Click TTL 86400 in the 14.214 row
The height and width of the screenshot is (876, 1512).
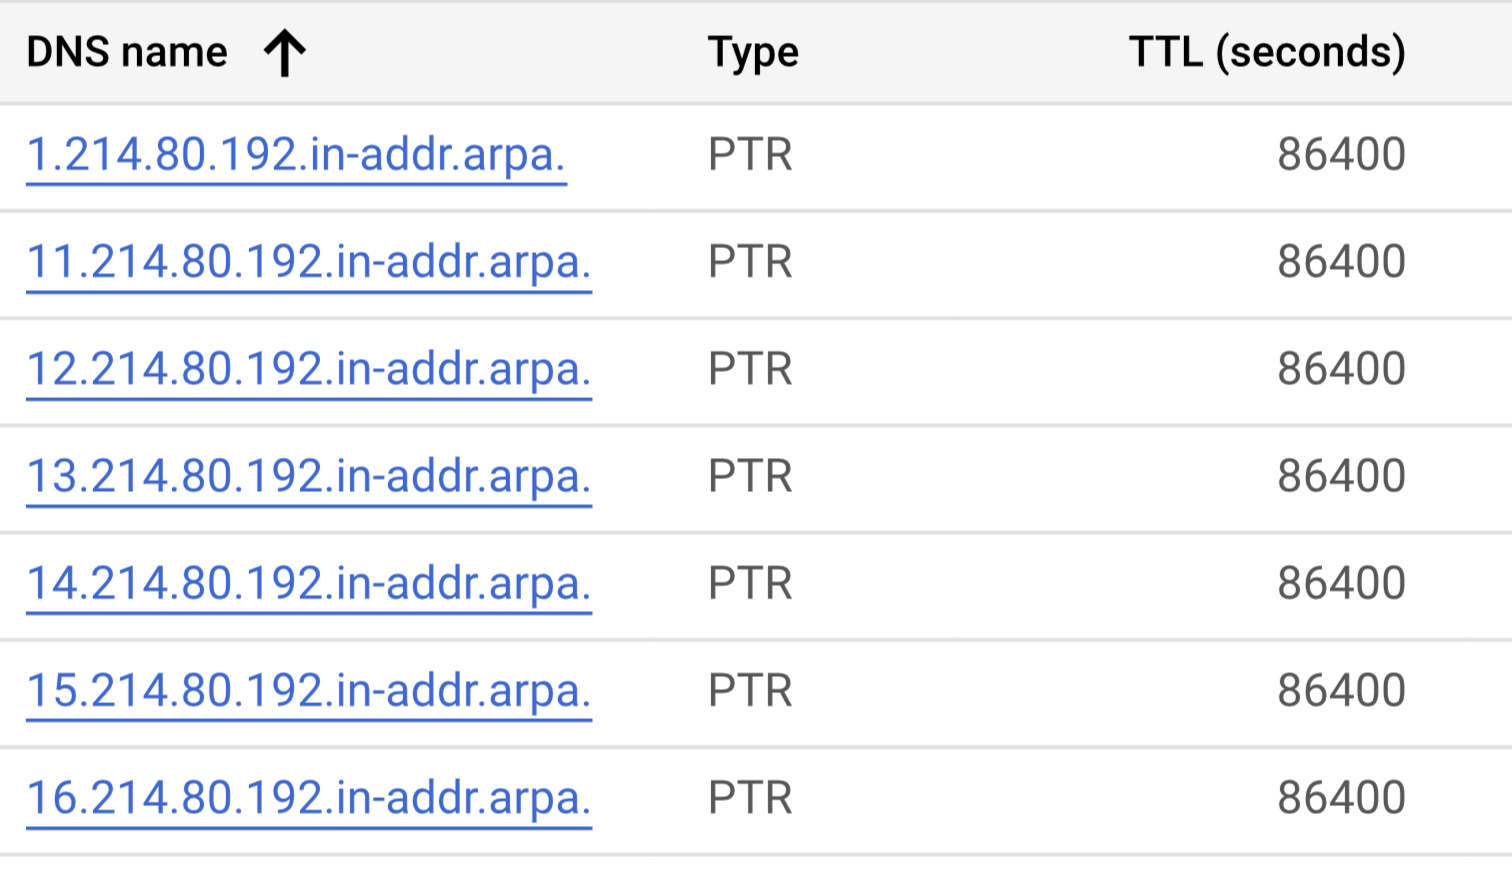pos(1341,583)
